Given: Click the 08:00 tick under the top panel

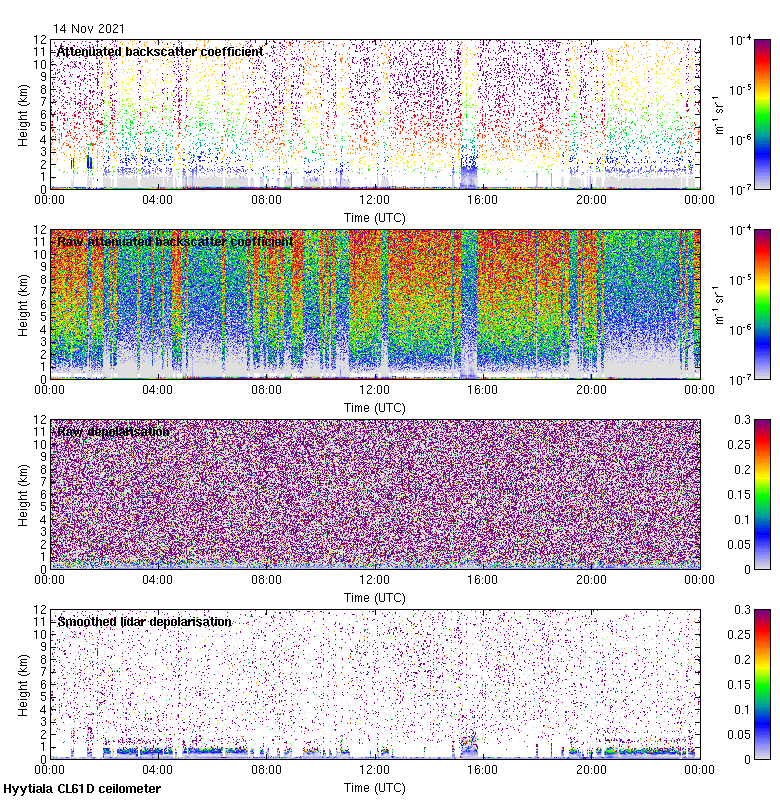Looking at the screenshot, I should [267, 199].
